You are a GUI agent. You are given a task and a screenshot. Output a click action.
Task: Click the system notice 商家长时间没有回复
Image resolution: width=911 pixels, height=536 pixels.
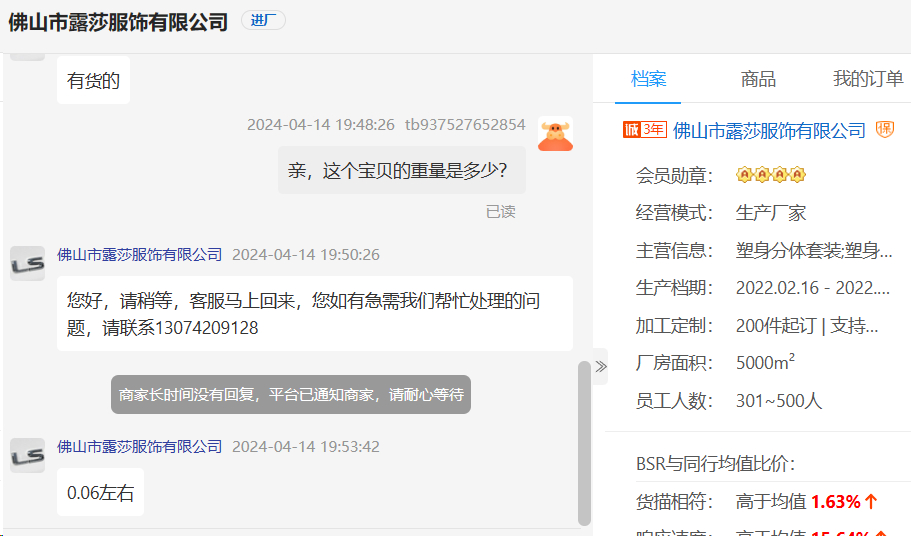[291, 395]
